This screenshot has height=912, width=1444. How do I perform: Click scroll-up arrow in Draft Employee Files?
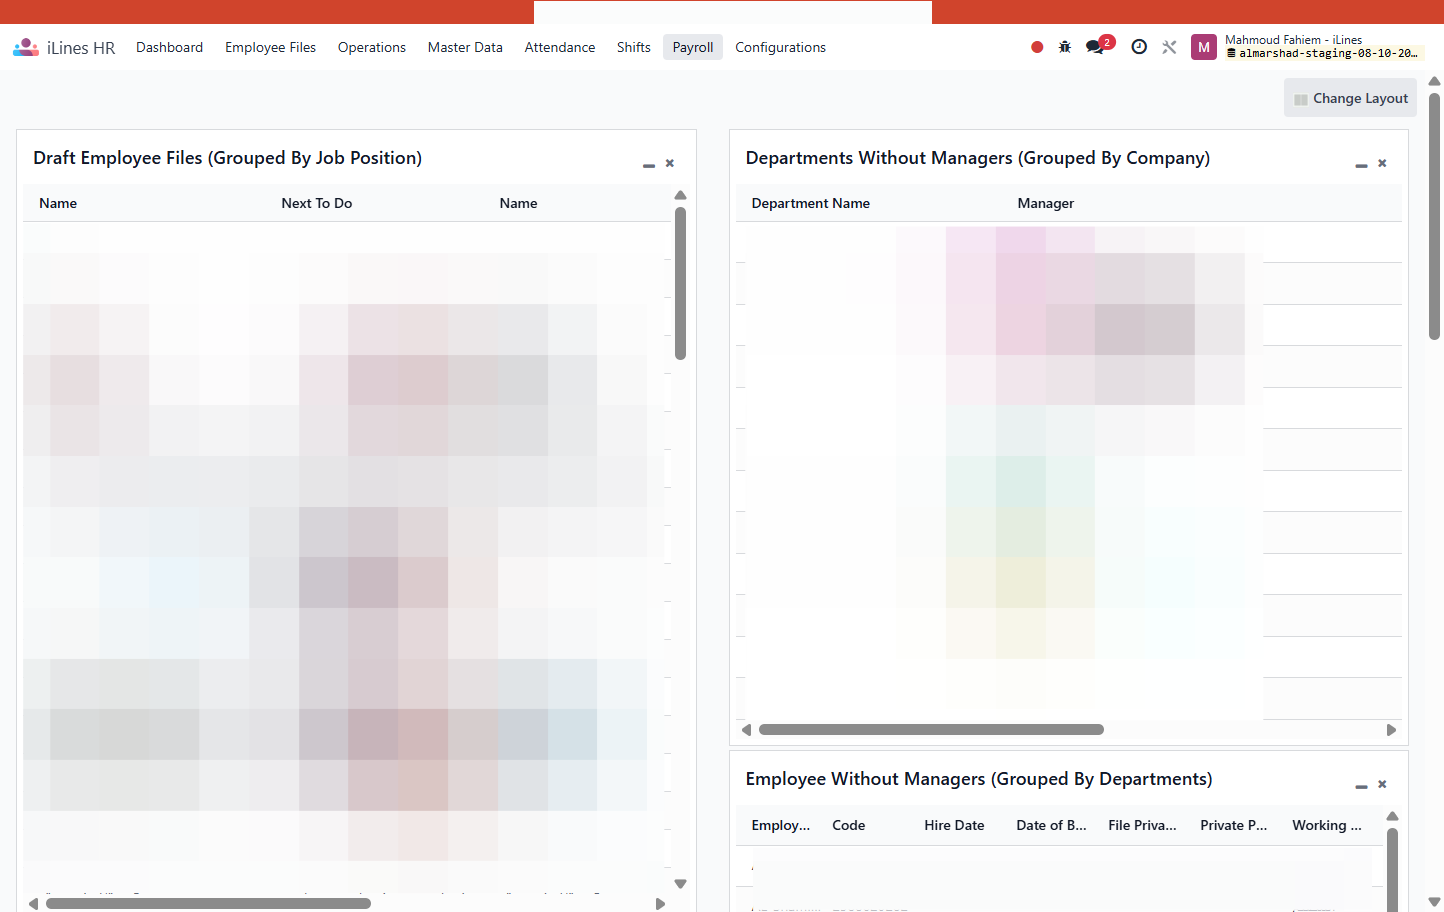point(681,196)
